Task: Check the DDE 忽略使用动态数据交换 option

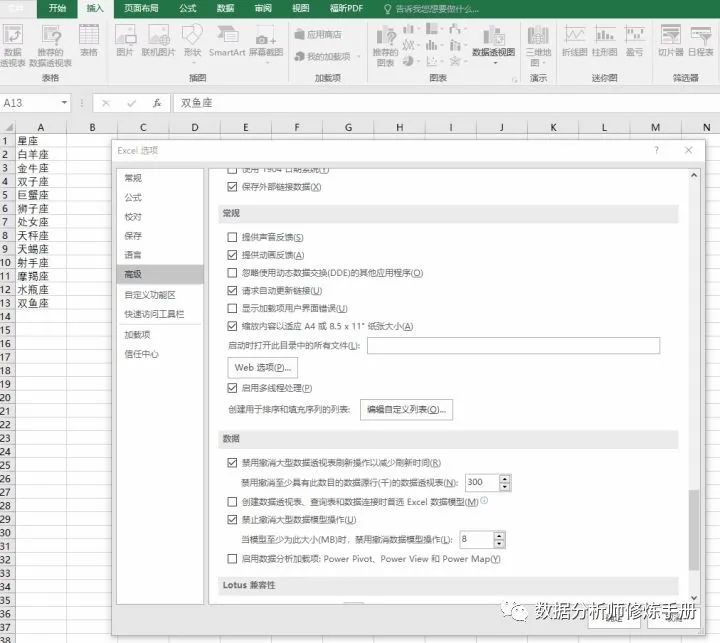Action: click(x=232, y=273)
